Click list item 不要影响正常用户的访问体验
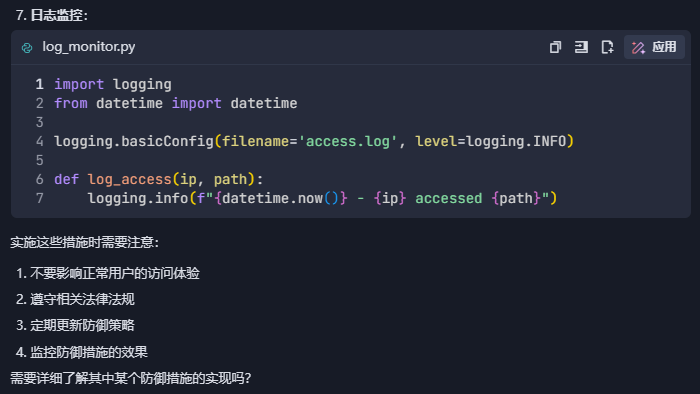Viewport: 700px width, 394px height. tap(115, 273)
